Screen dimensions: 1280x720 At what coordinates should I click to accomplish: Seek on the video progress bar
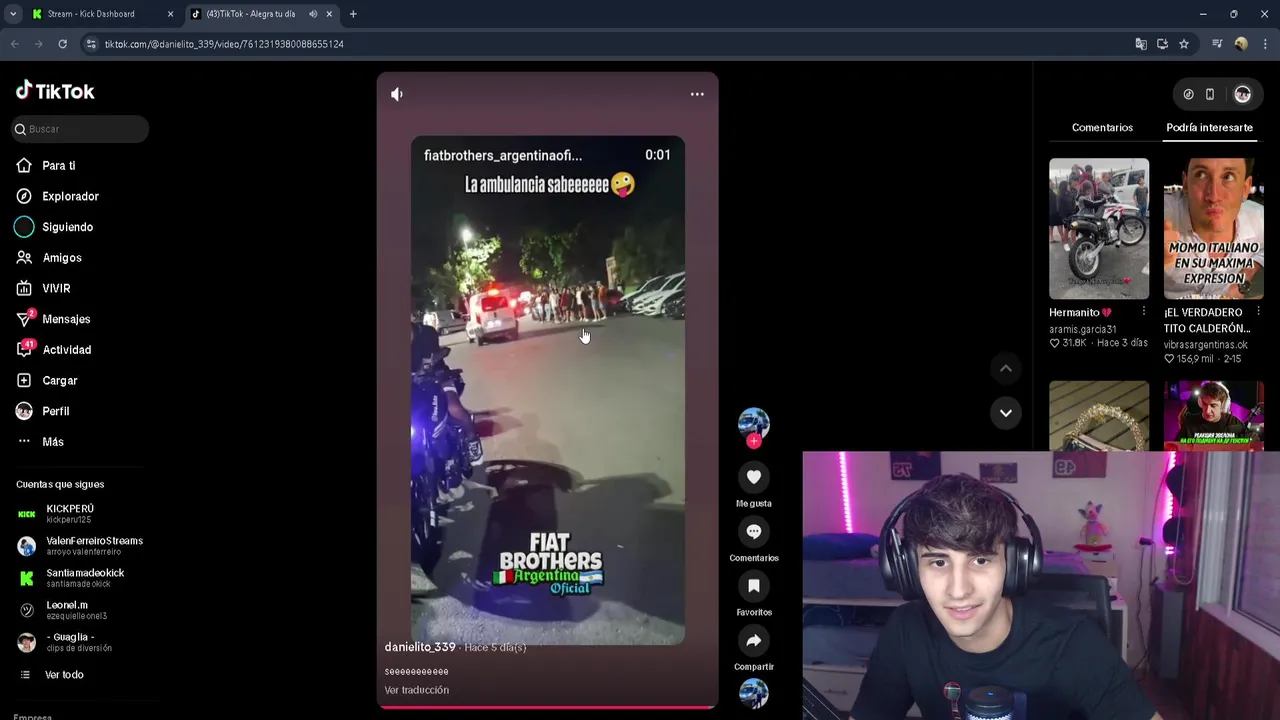[547, 707]
